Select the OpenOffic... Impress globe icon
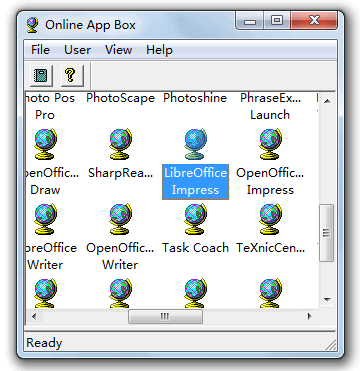Image resolution: width=360 pixels, height=371 pixels. (270, 144)
